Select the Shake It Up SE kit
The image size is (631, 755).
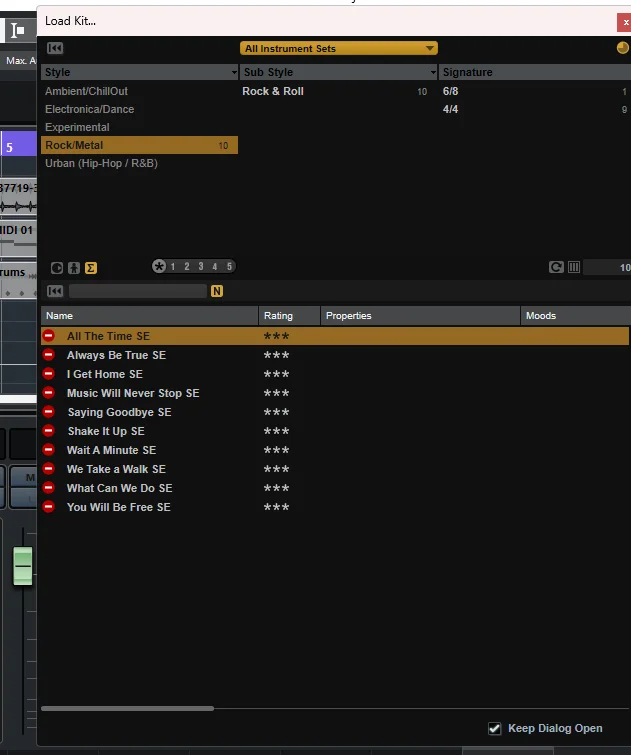pos(335,431)
